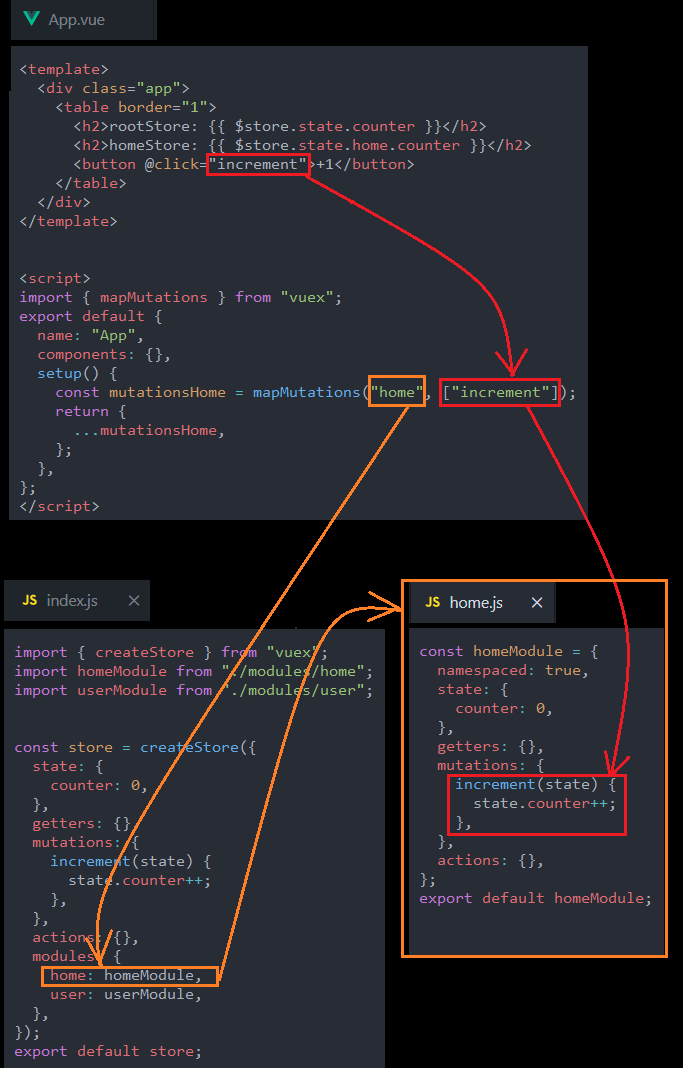
Task: Click the table border="1" line
Action: [x=136, y=107]
